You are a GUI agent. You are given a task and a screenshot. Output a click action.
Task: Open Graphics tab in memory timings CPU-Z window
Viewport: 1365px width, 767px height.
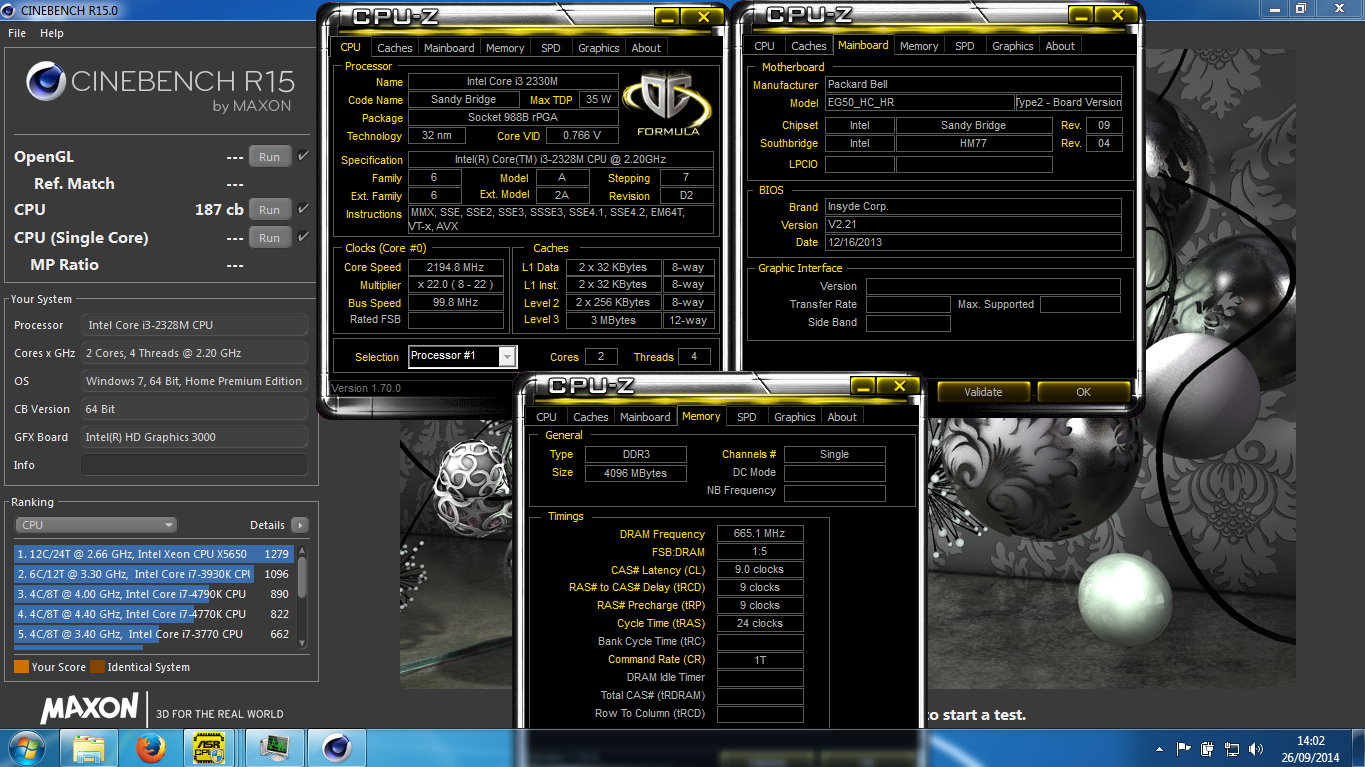(x=795, y=417)
